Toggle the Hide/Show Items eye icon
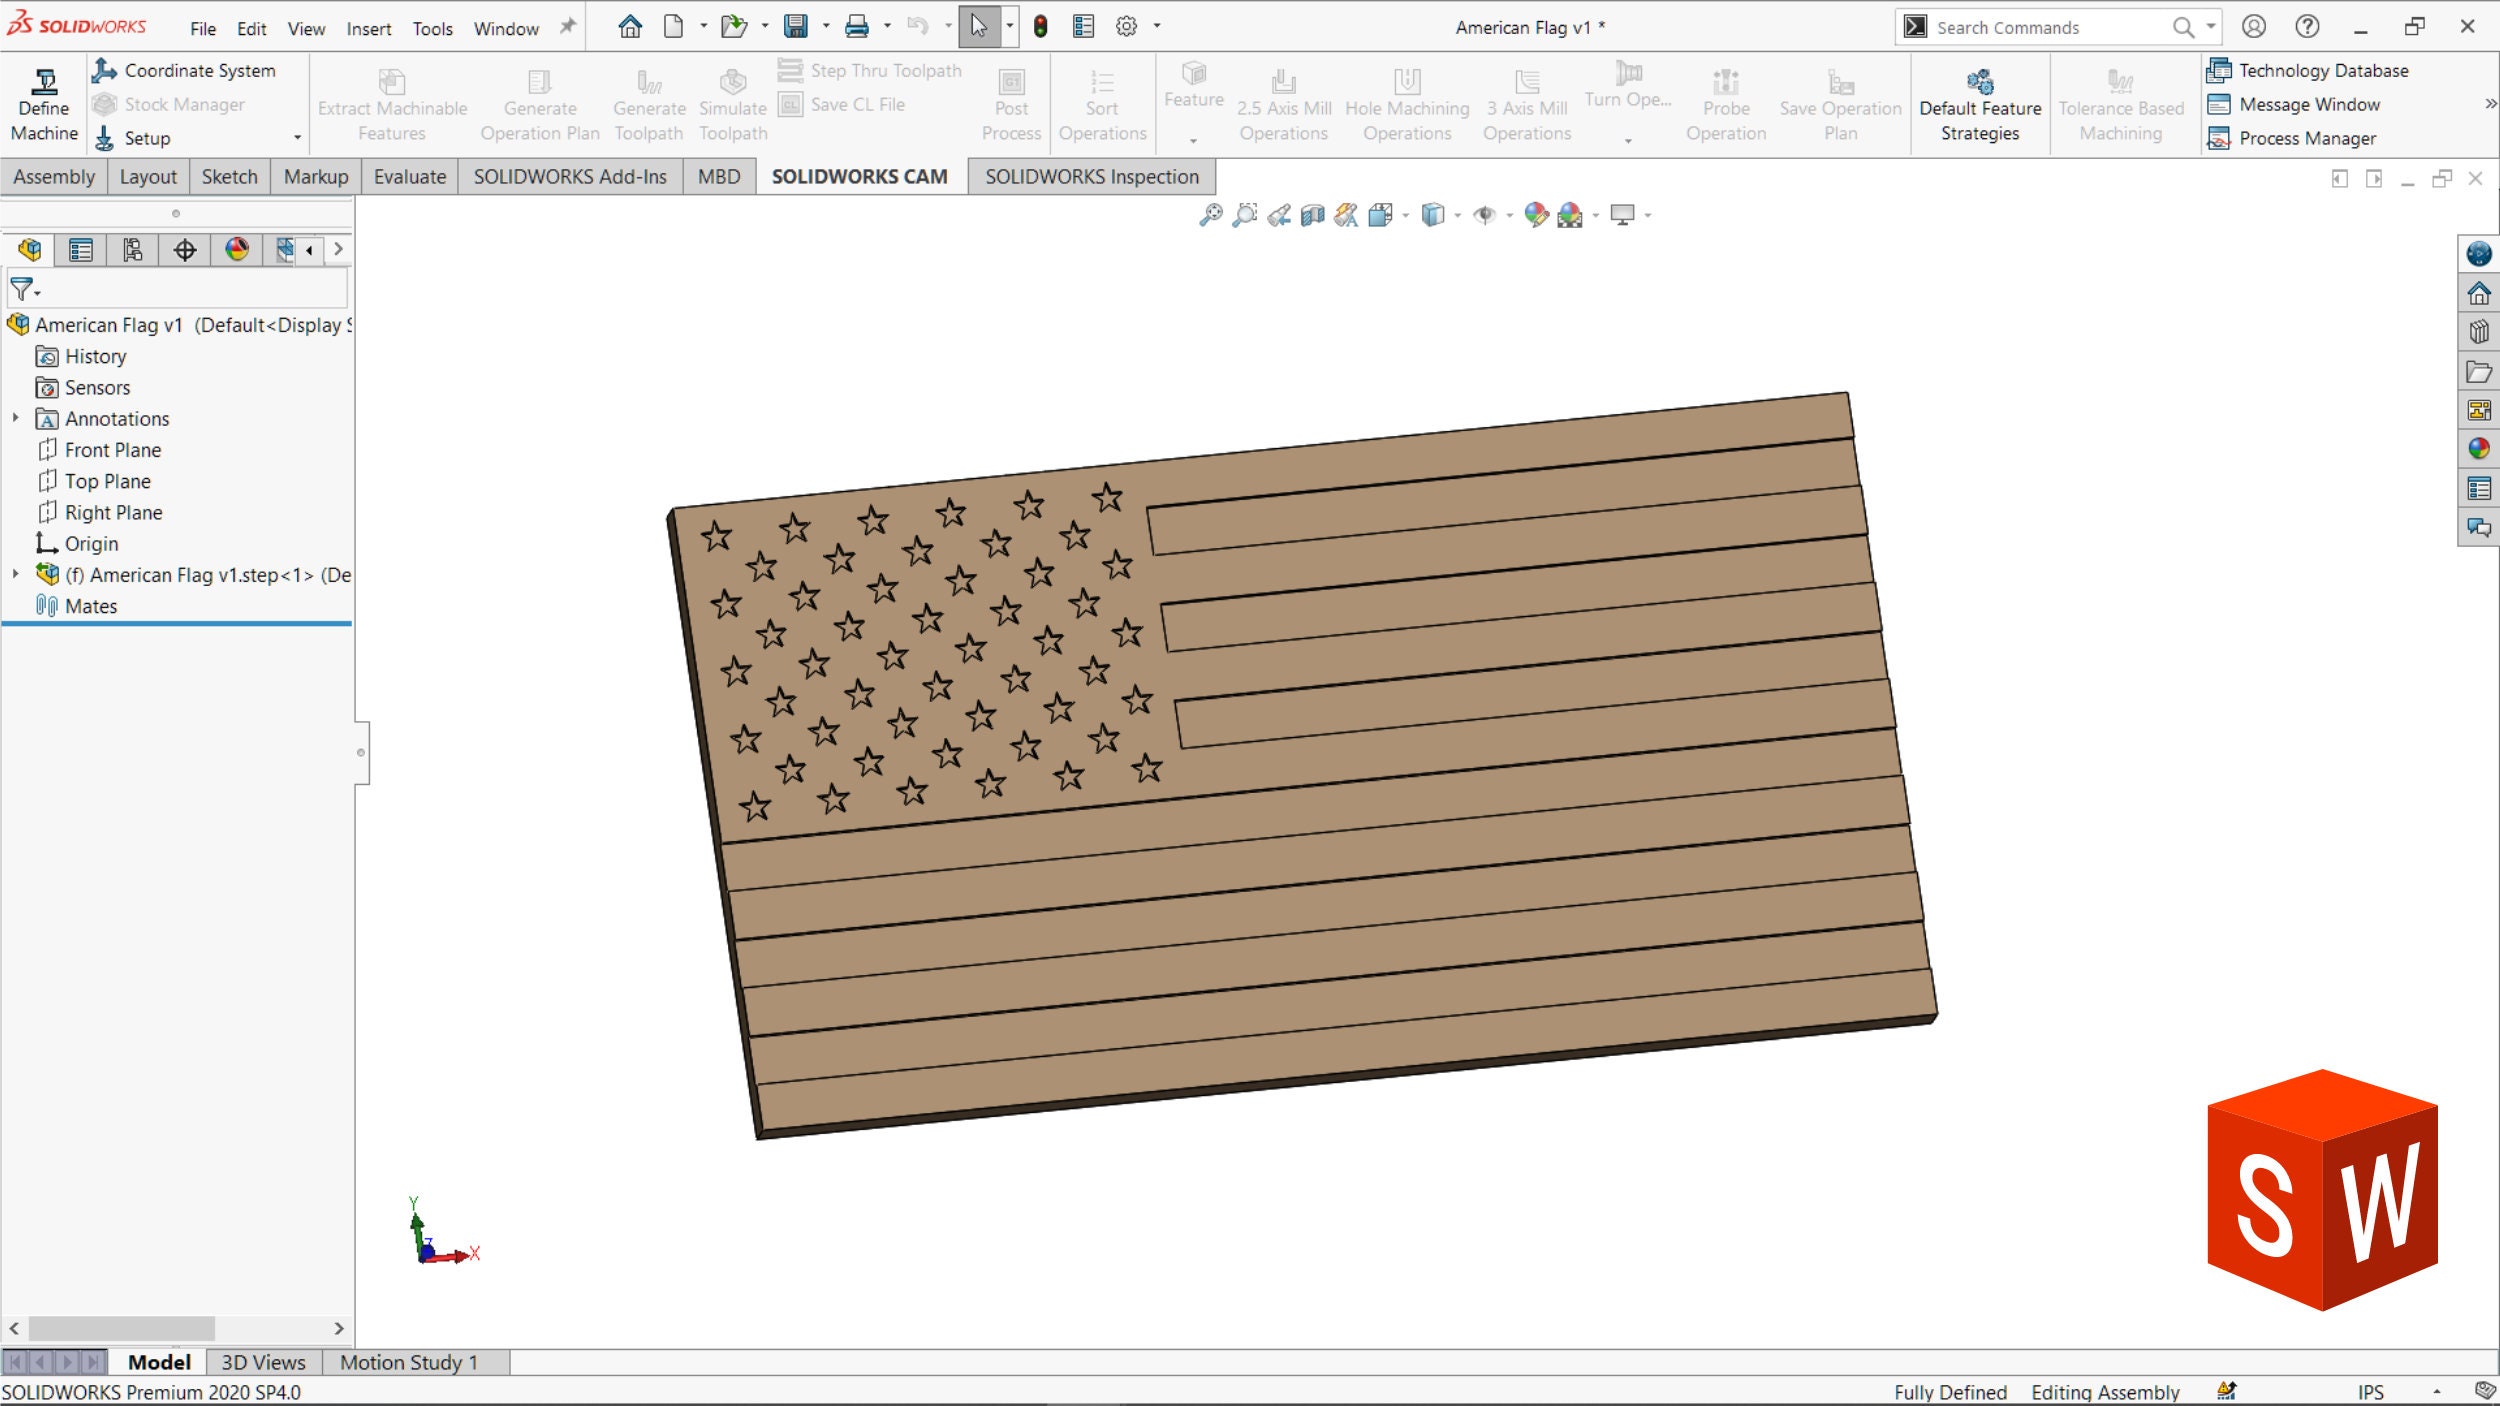Viewport: 2500px width, 1406px height. tap(1486, 214)
